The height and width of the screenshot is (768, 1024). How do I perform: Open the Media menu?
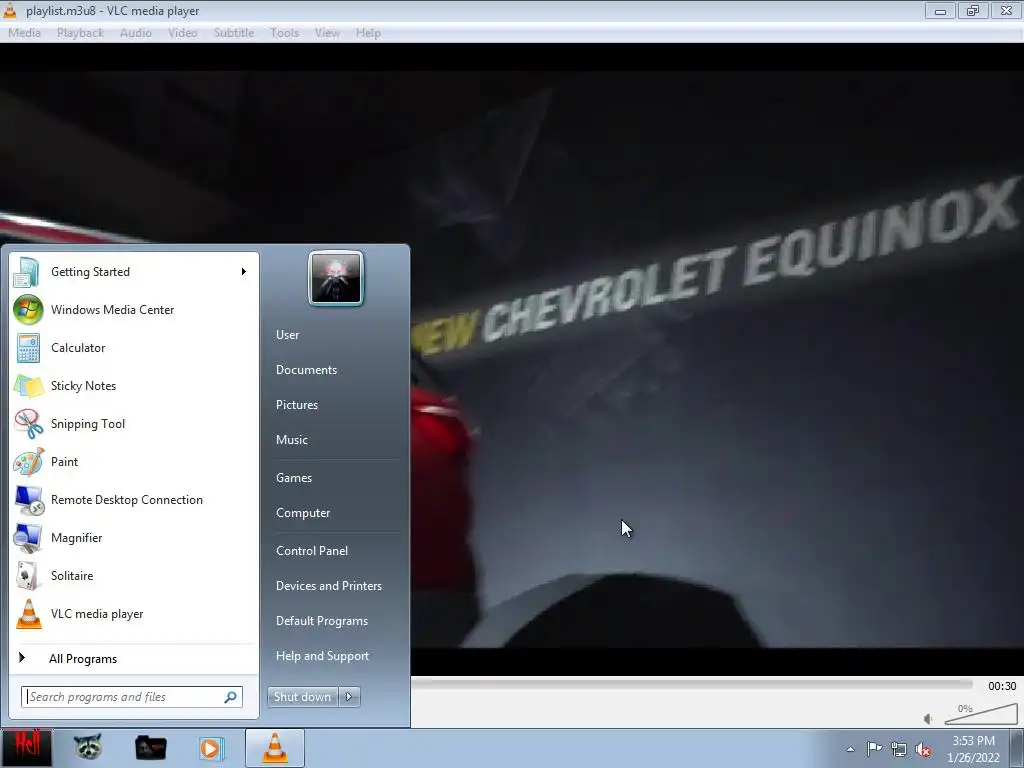pos(24,33)
